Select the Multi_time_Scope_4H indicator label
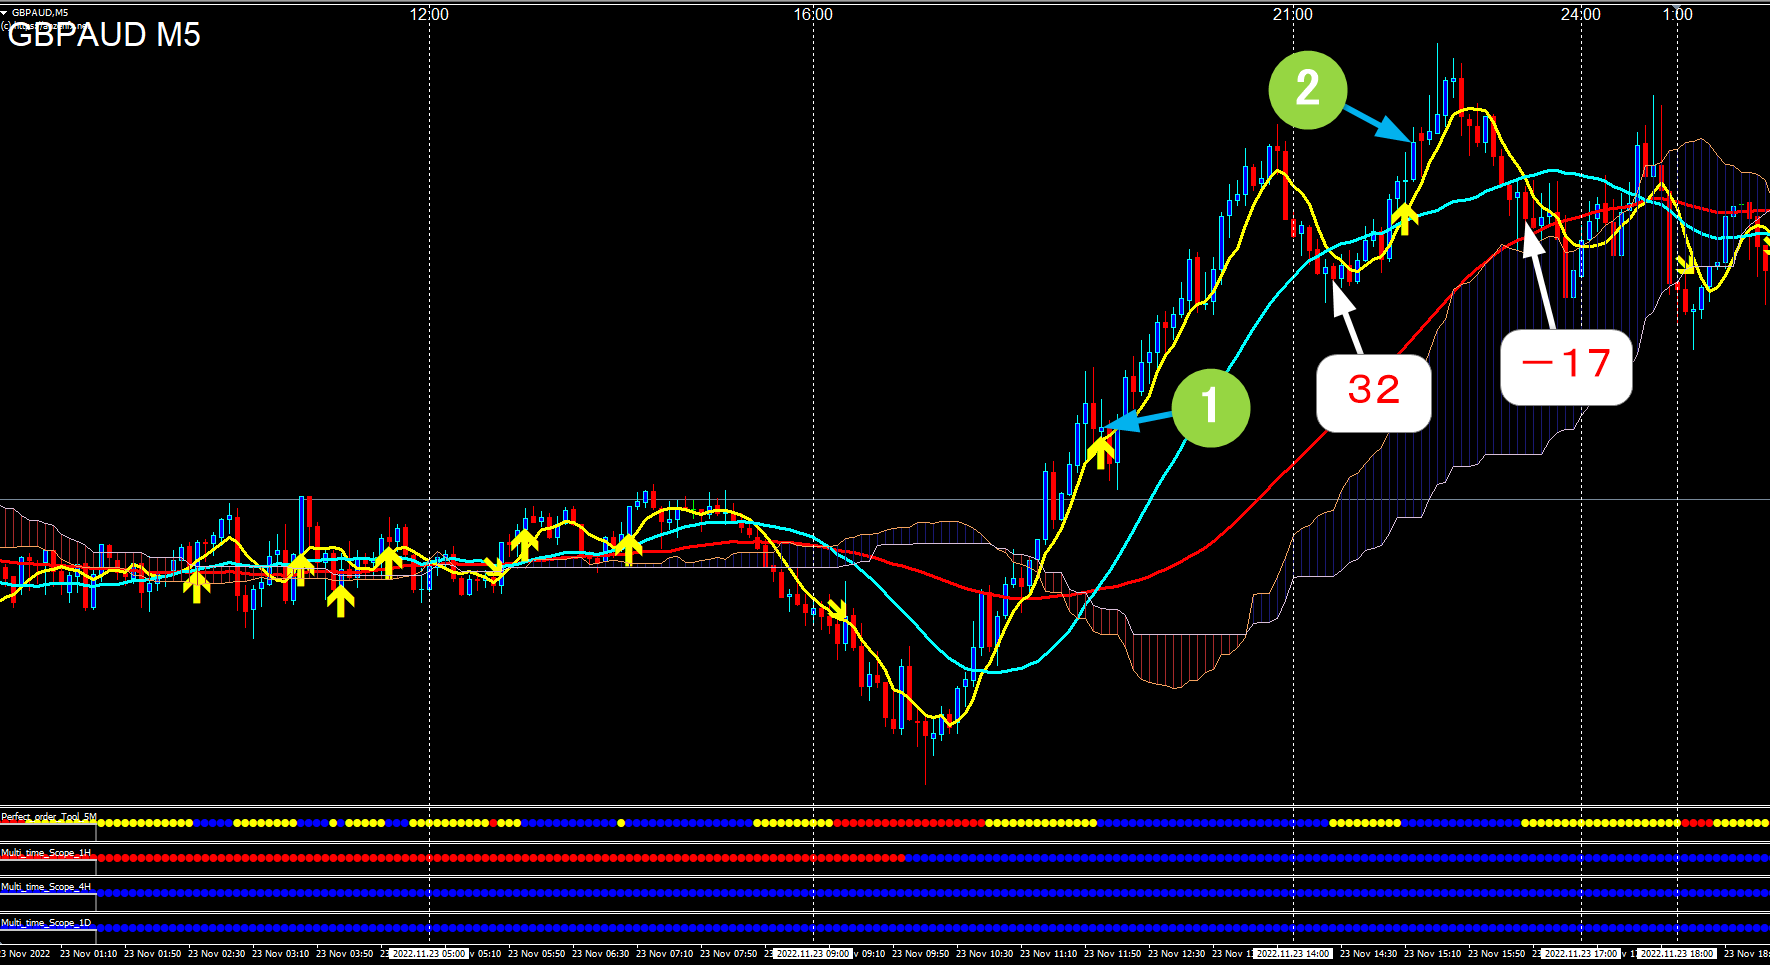 (x=46, y=887)
